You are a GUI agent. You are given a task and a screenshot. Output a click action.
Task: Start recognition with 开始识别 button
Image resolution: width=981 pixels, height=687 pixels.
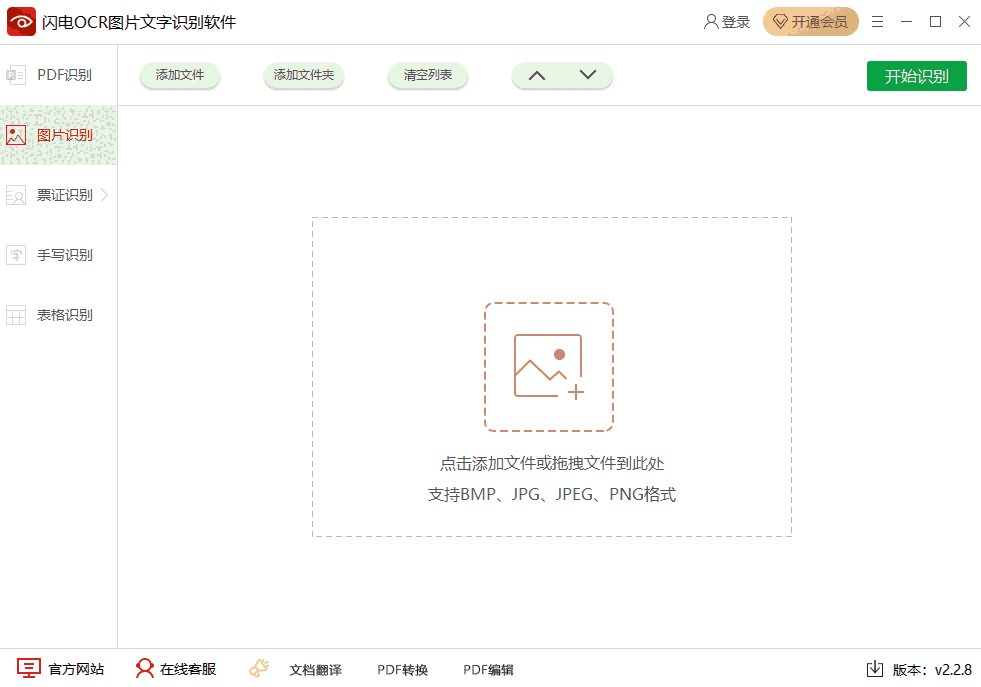tap(916, 75)
